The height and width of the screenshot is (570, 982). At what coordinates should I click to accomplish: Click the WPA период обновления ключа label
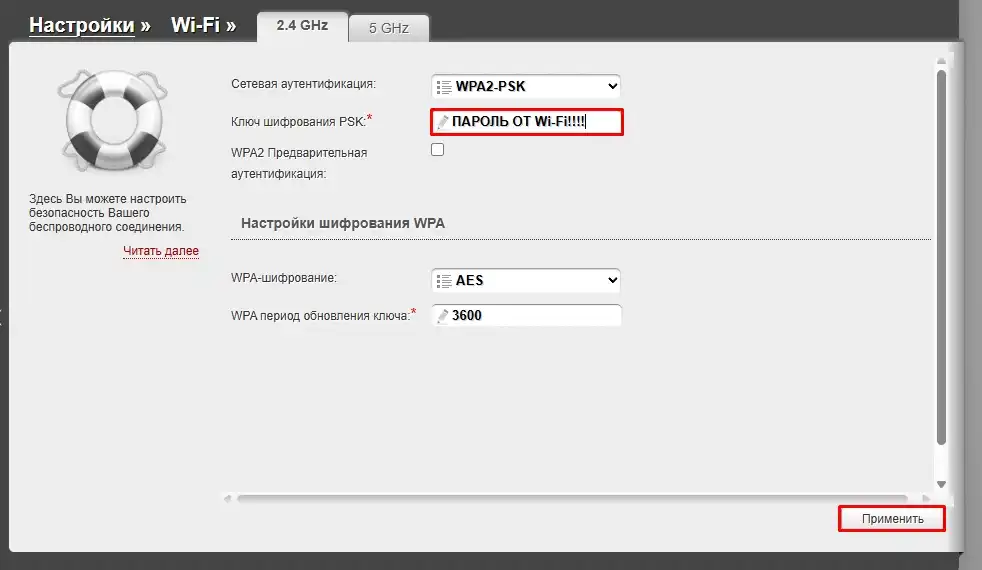pos(320,316)
